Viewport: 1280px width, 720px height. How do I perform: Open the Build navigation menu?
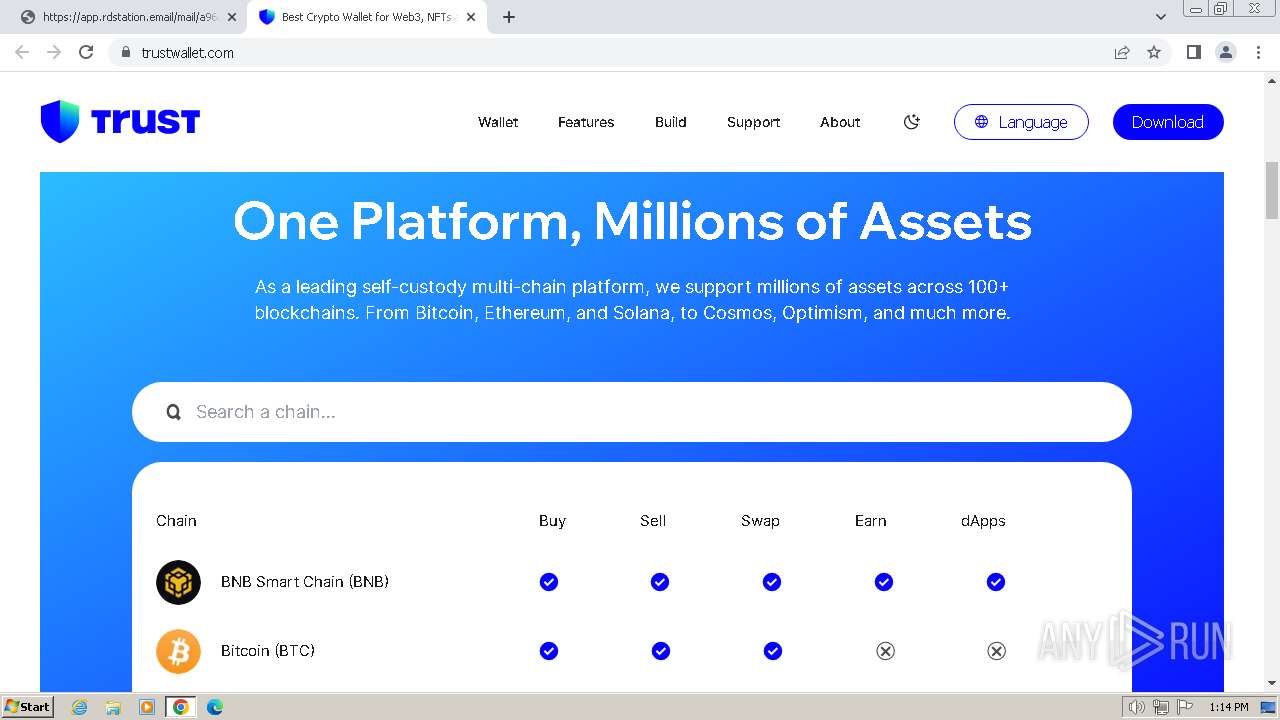coord(670,122)
